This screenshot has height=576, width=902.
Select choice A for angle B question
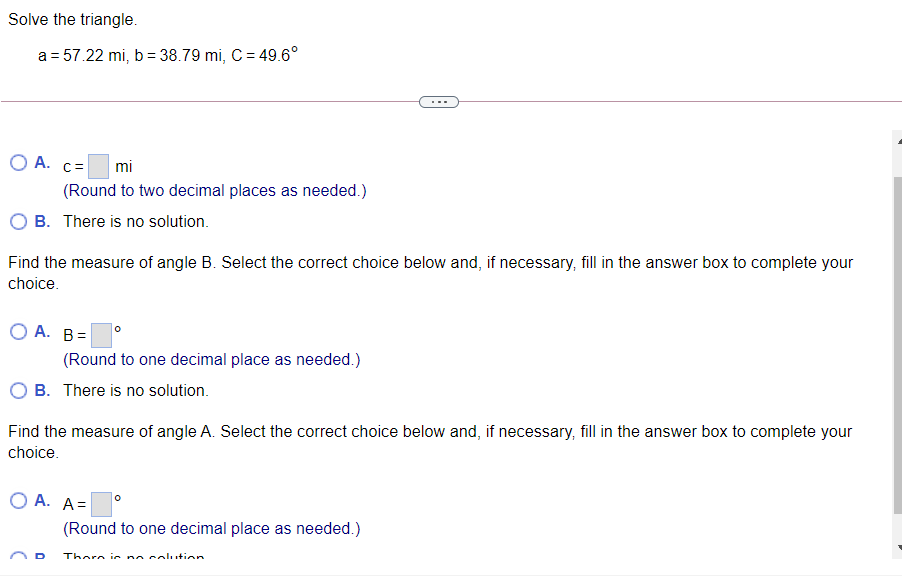[x=17, y=330]
